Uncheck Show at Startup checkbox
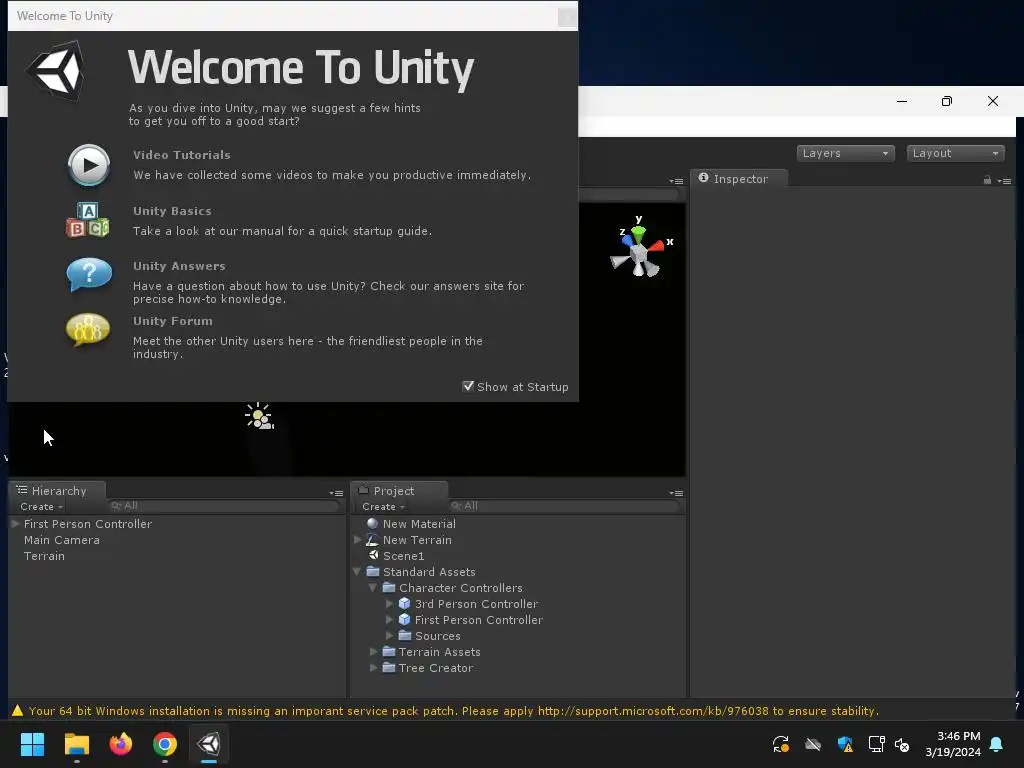 (468, 387)
